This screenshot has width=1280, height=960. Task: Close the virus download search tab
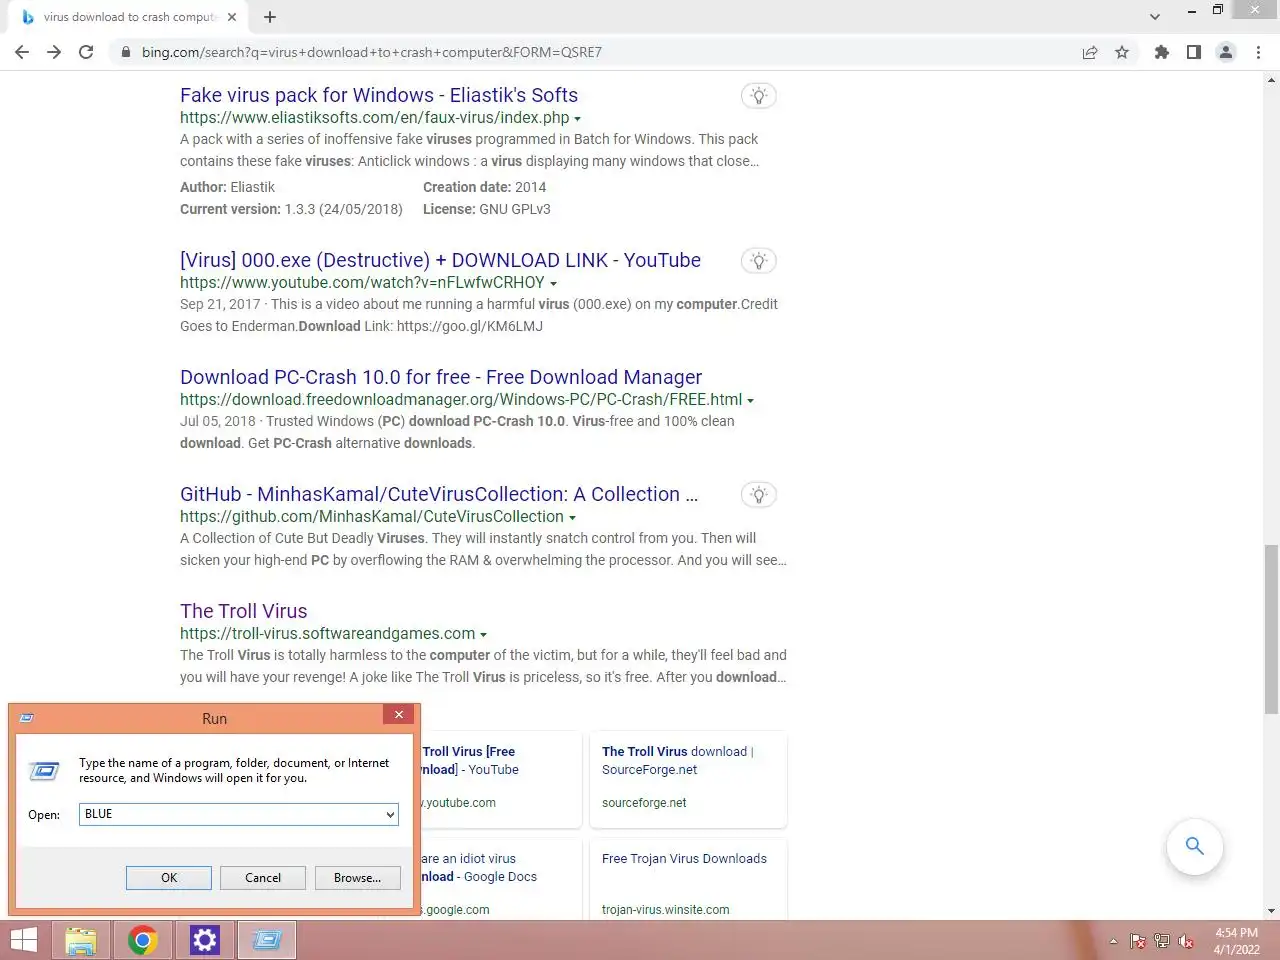(232, 17)
